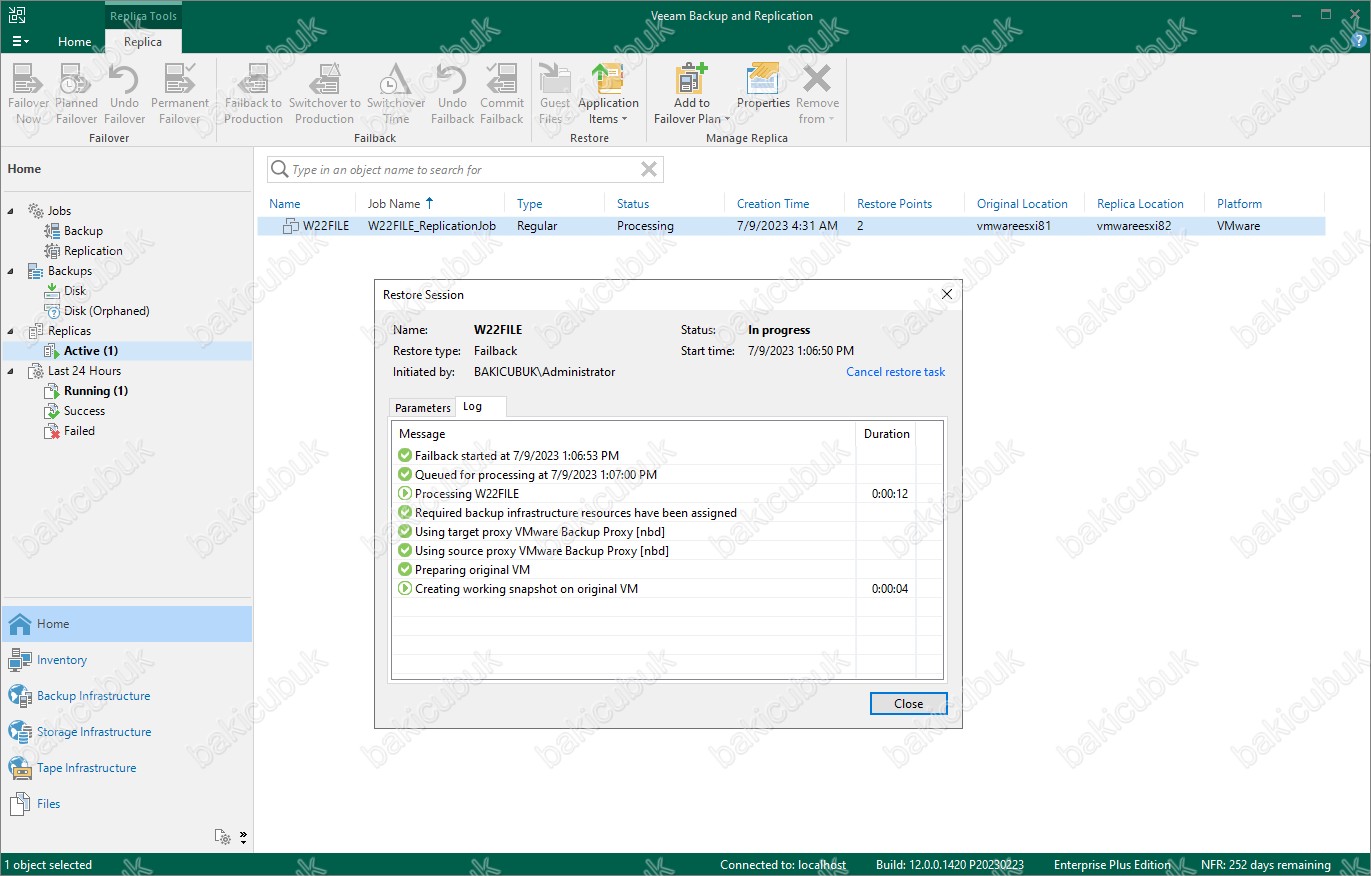Select Backup under Jobs tree

click(x=83, y=231)
